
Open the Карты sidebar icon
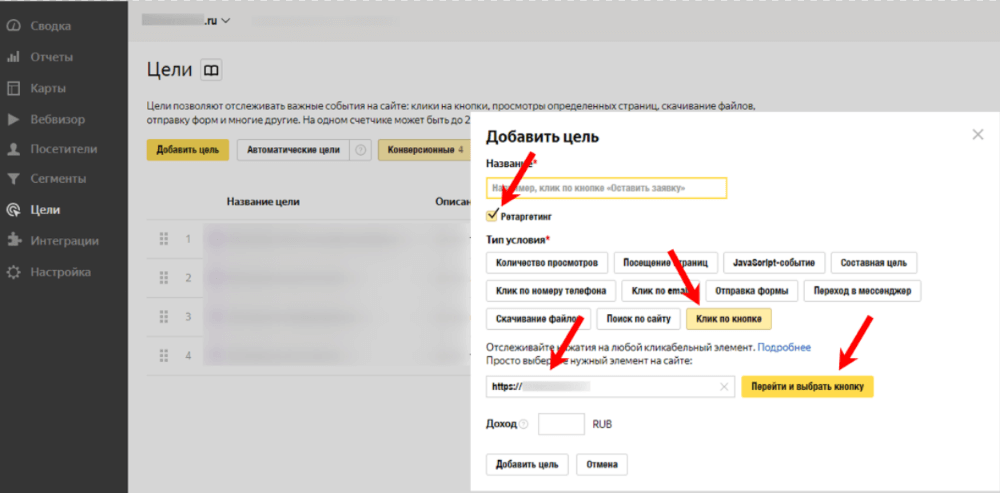[x=13, y=87]
